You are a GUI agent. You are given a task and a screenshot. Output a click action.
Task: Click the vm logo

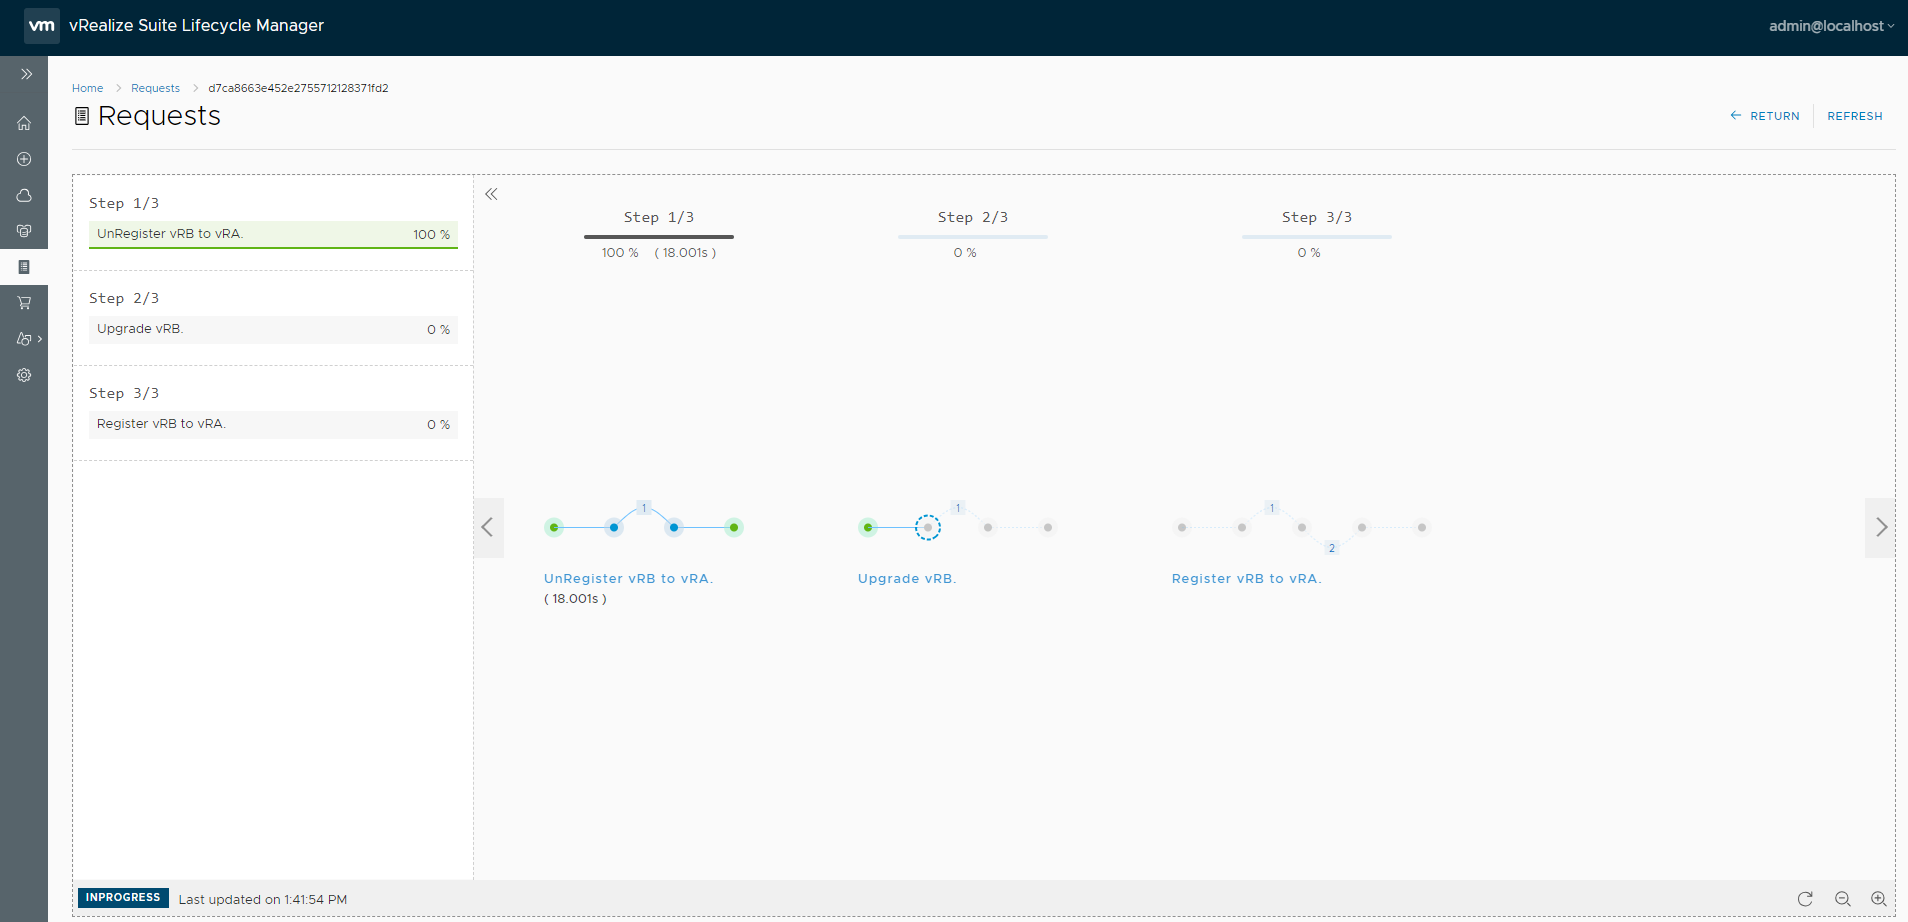(x=42, y=25)
